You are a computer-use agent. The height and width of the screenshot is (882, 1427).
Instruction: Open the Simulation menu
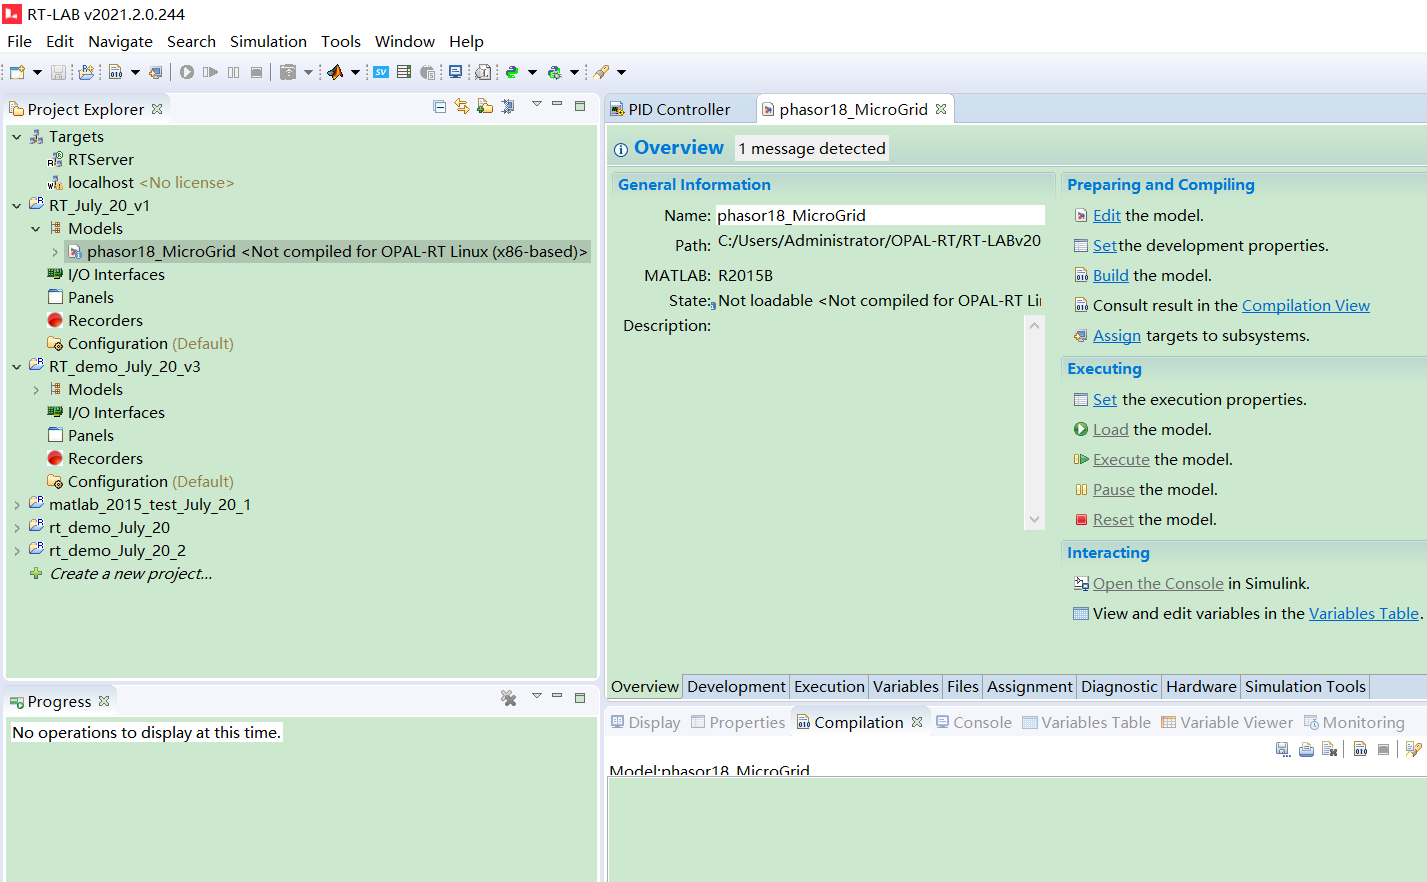(x=268, y=41)
